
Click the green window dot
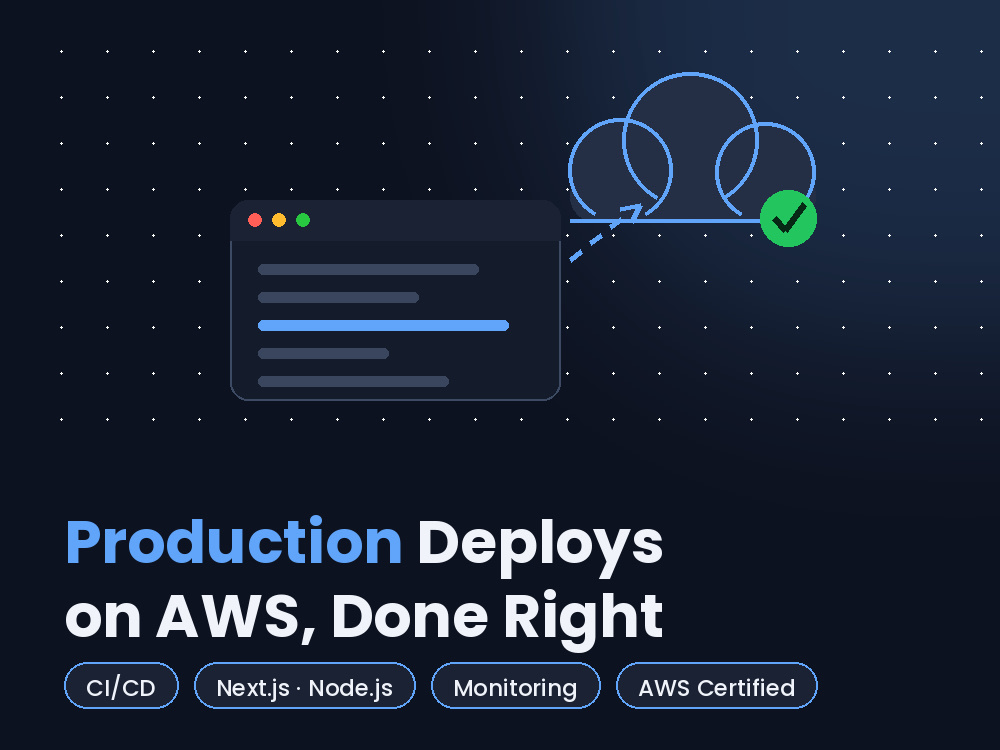[x=303, y=220]
